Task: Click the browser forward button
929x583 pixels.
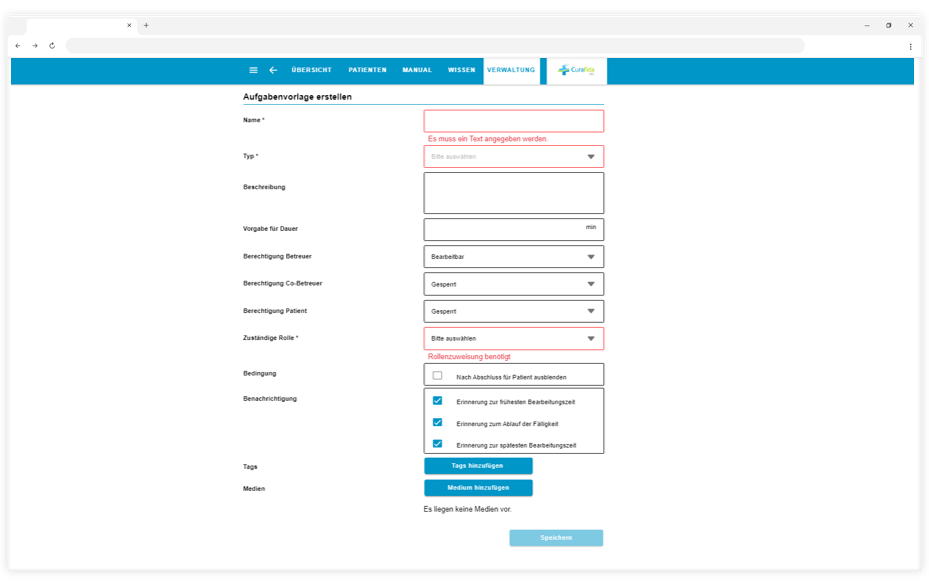Action: pyautogui.click(x=35, y=46)
